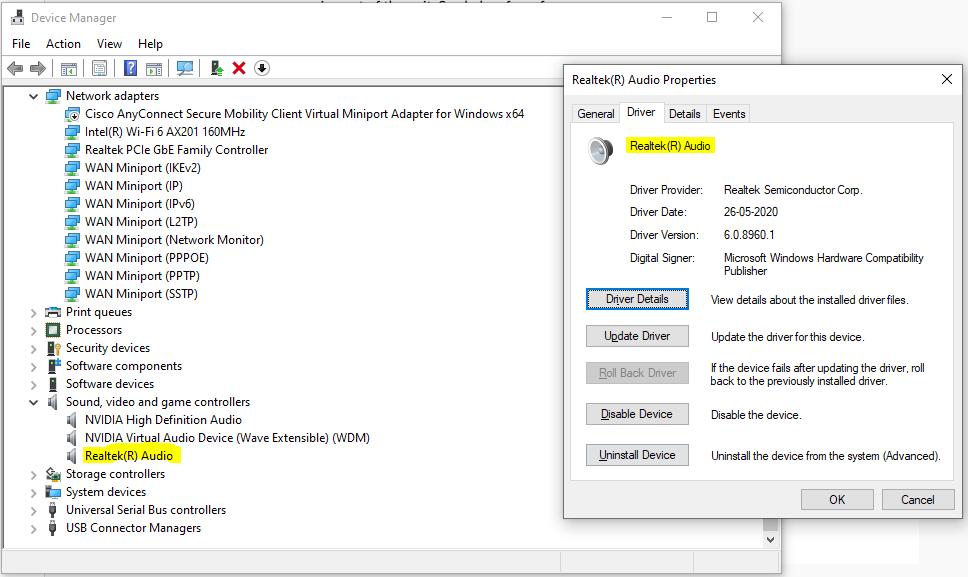Viewport: 968px width, 577px height.
Task: Click the Device Manager title bar icon
Action: 17,17
